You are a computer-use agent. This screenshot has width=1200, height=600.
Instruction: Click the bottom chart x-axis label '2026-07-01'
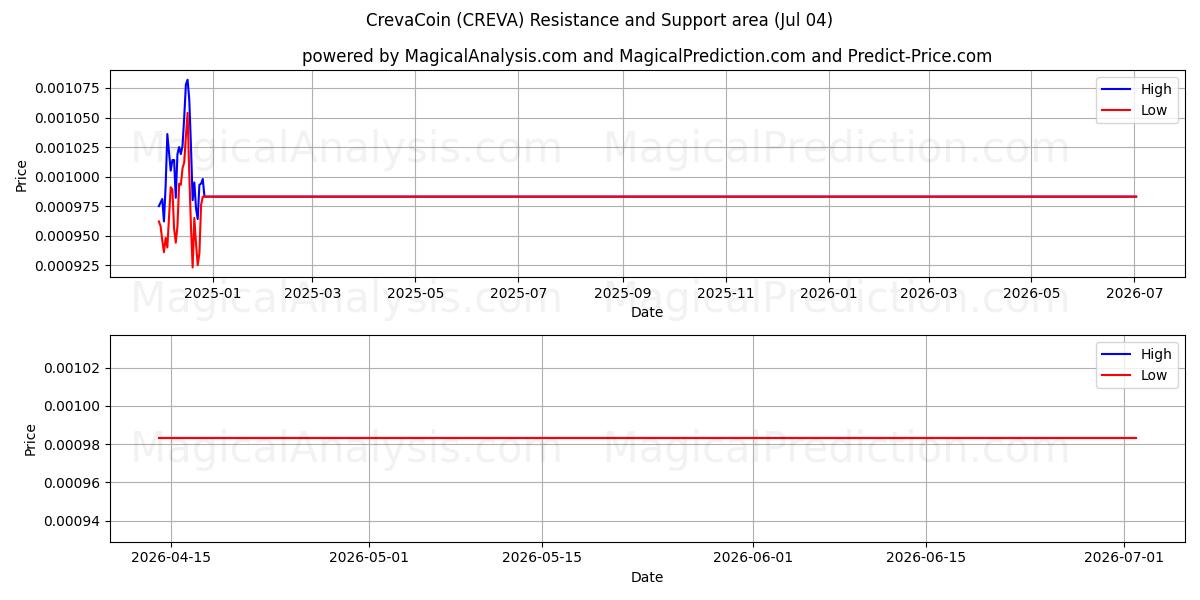[x=1124, y=558]
